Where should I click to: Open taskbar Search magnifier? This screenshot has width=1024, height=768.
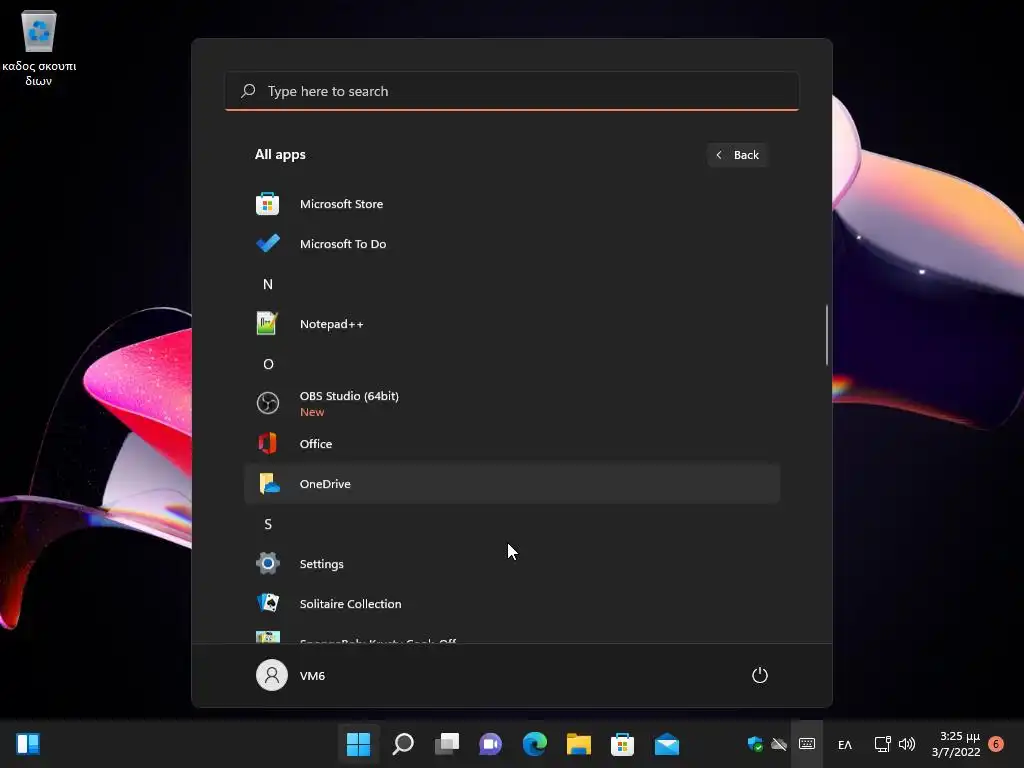point(403,744)
